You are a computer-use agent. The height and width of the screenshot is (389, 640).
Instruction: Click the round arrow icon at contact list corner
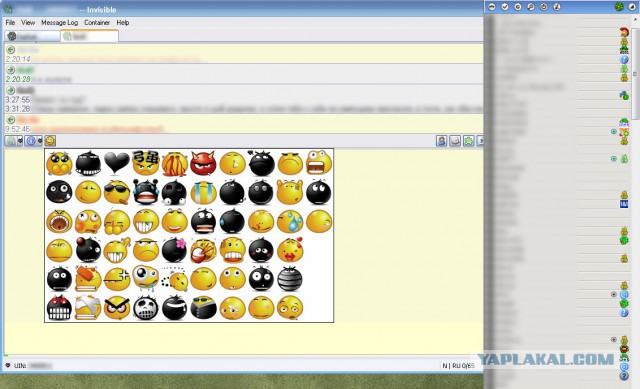click(632, 7)
